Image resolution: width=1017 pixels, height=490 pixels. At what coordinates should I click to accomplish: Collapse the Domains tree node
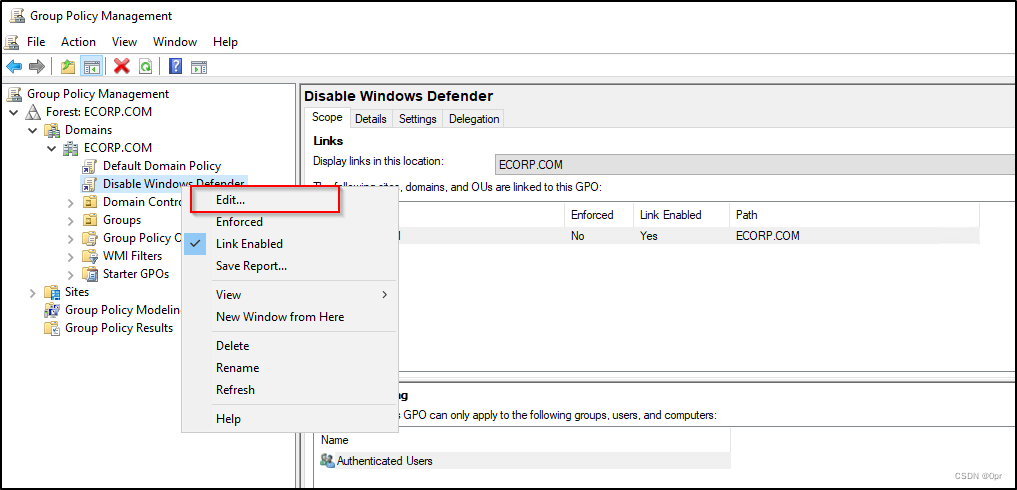tap(33, 130)
